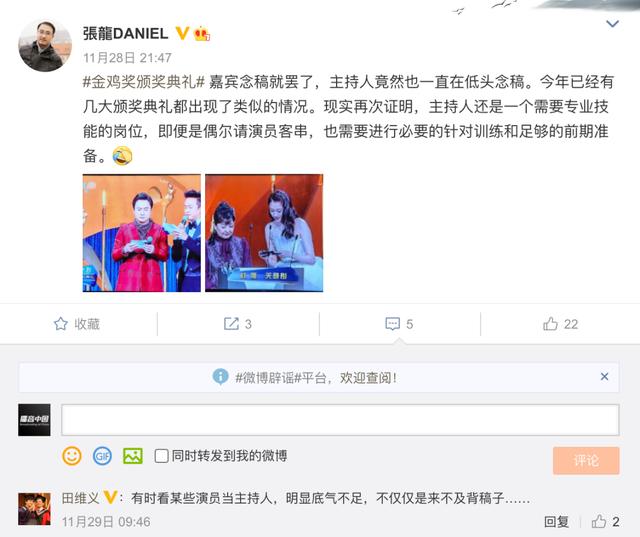The width and height of the screenshot is (640, 537).
Task: Click 張龍DANIEL's profile avatar
Action: click(45, 45)
